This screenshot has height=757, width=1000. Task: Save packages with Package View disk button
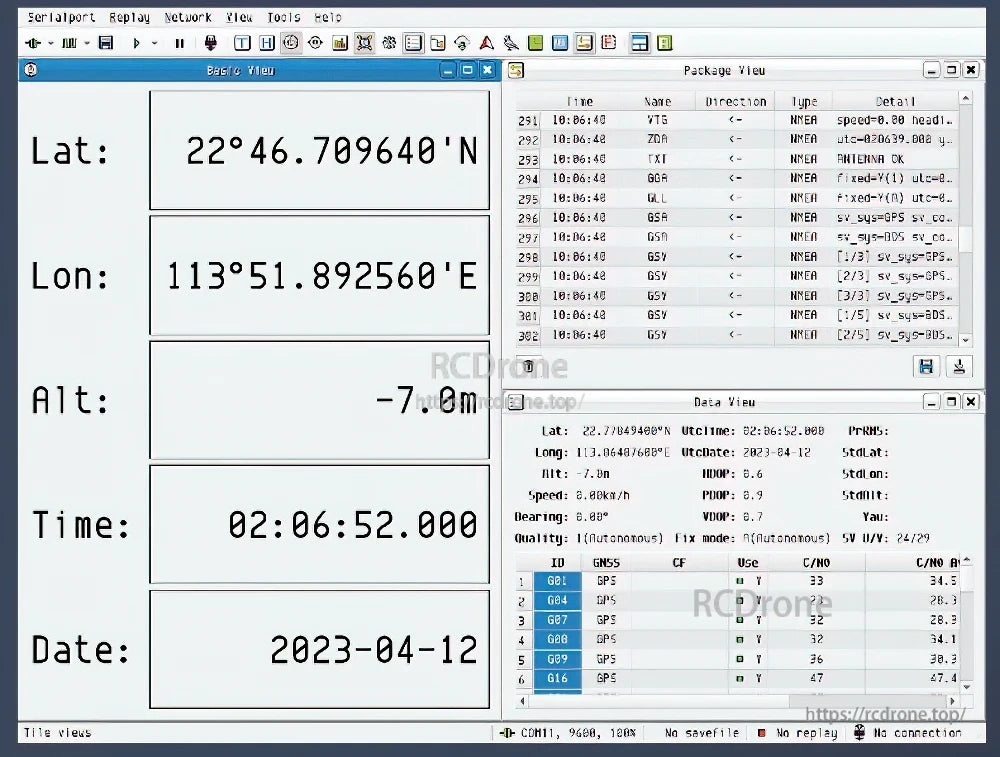(x=926, y=367)
